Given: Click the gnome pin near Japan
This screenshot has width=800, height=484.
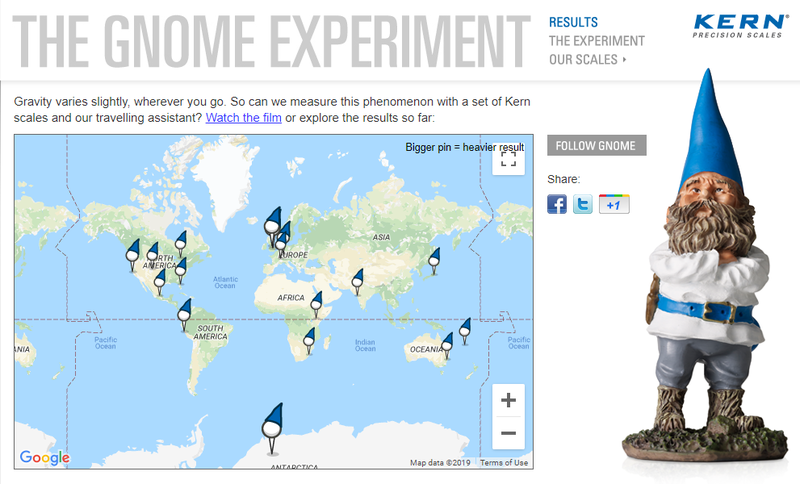Looking at the screenshot, I should point(434,261).
